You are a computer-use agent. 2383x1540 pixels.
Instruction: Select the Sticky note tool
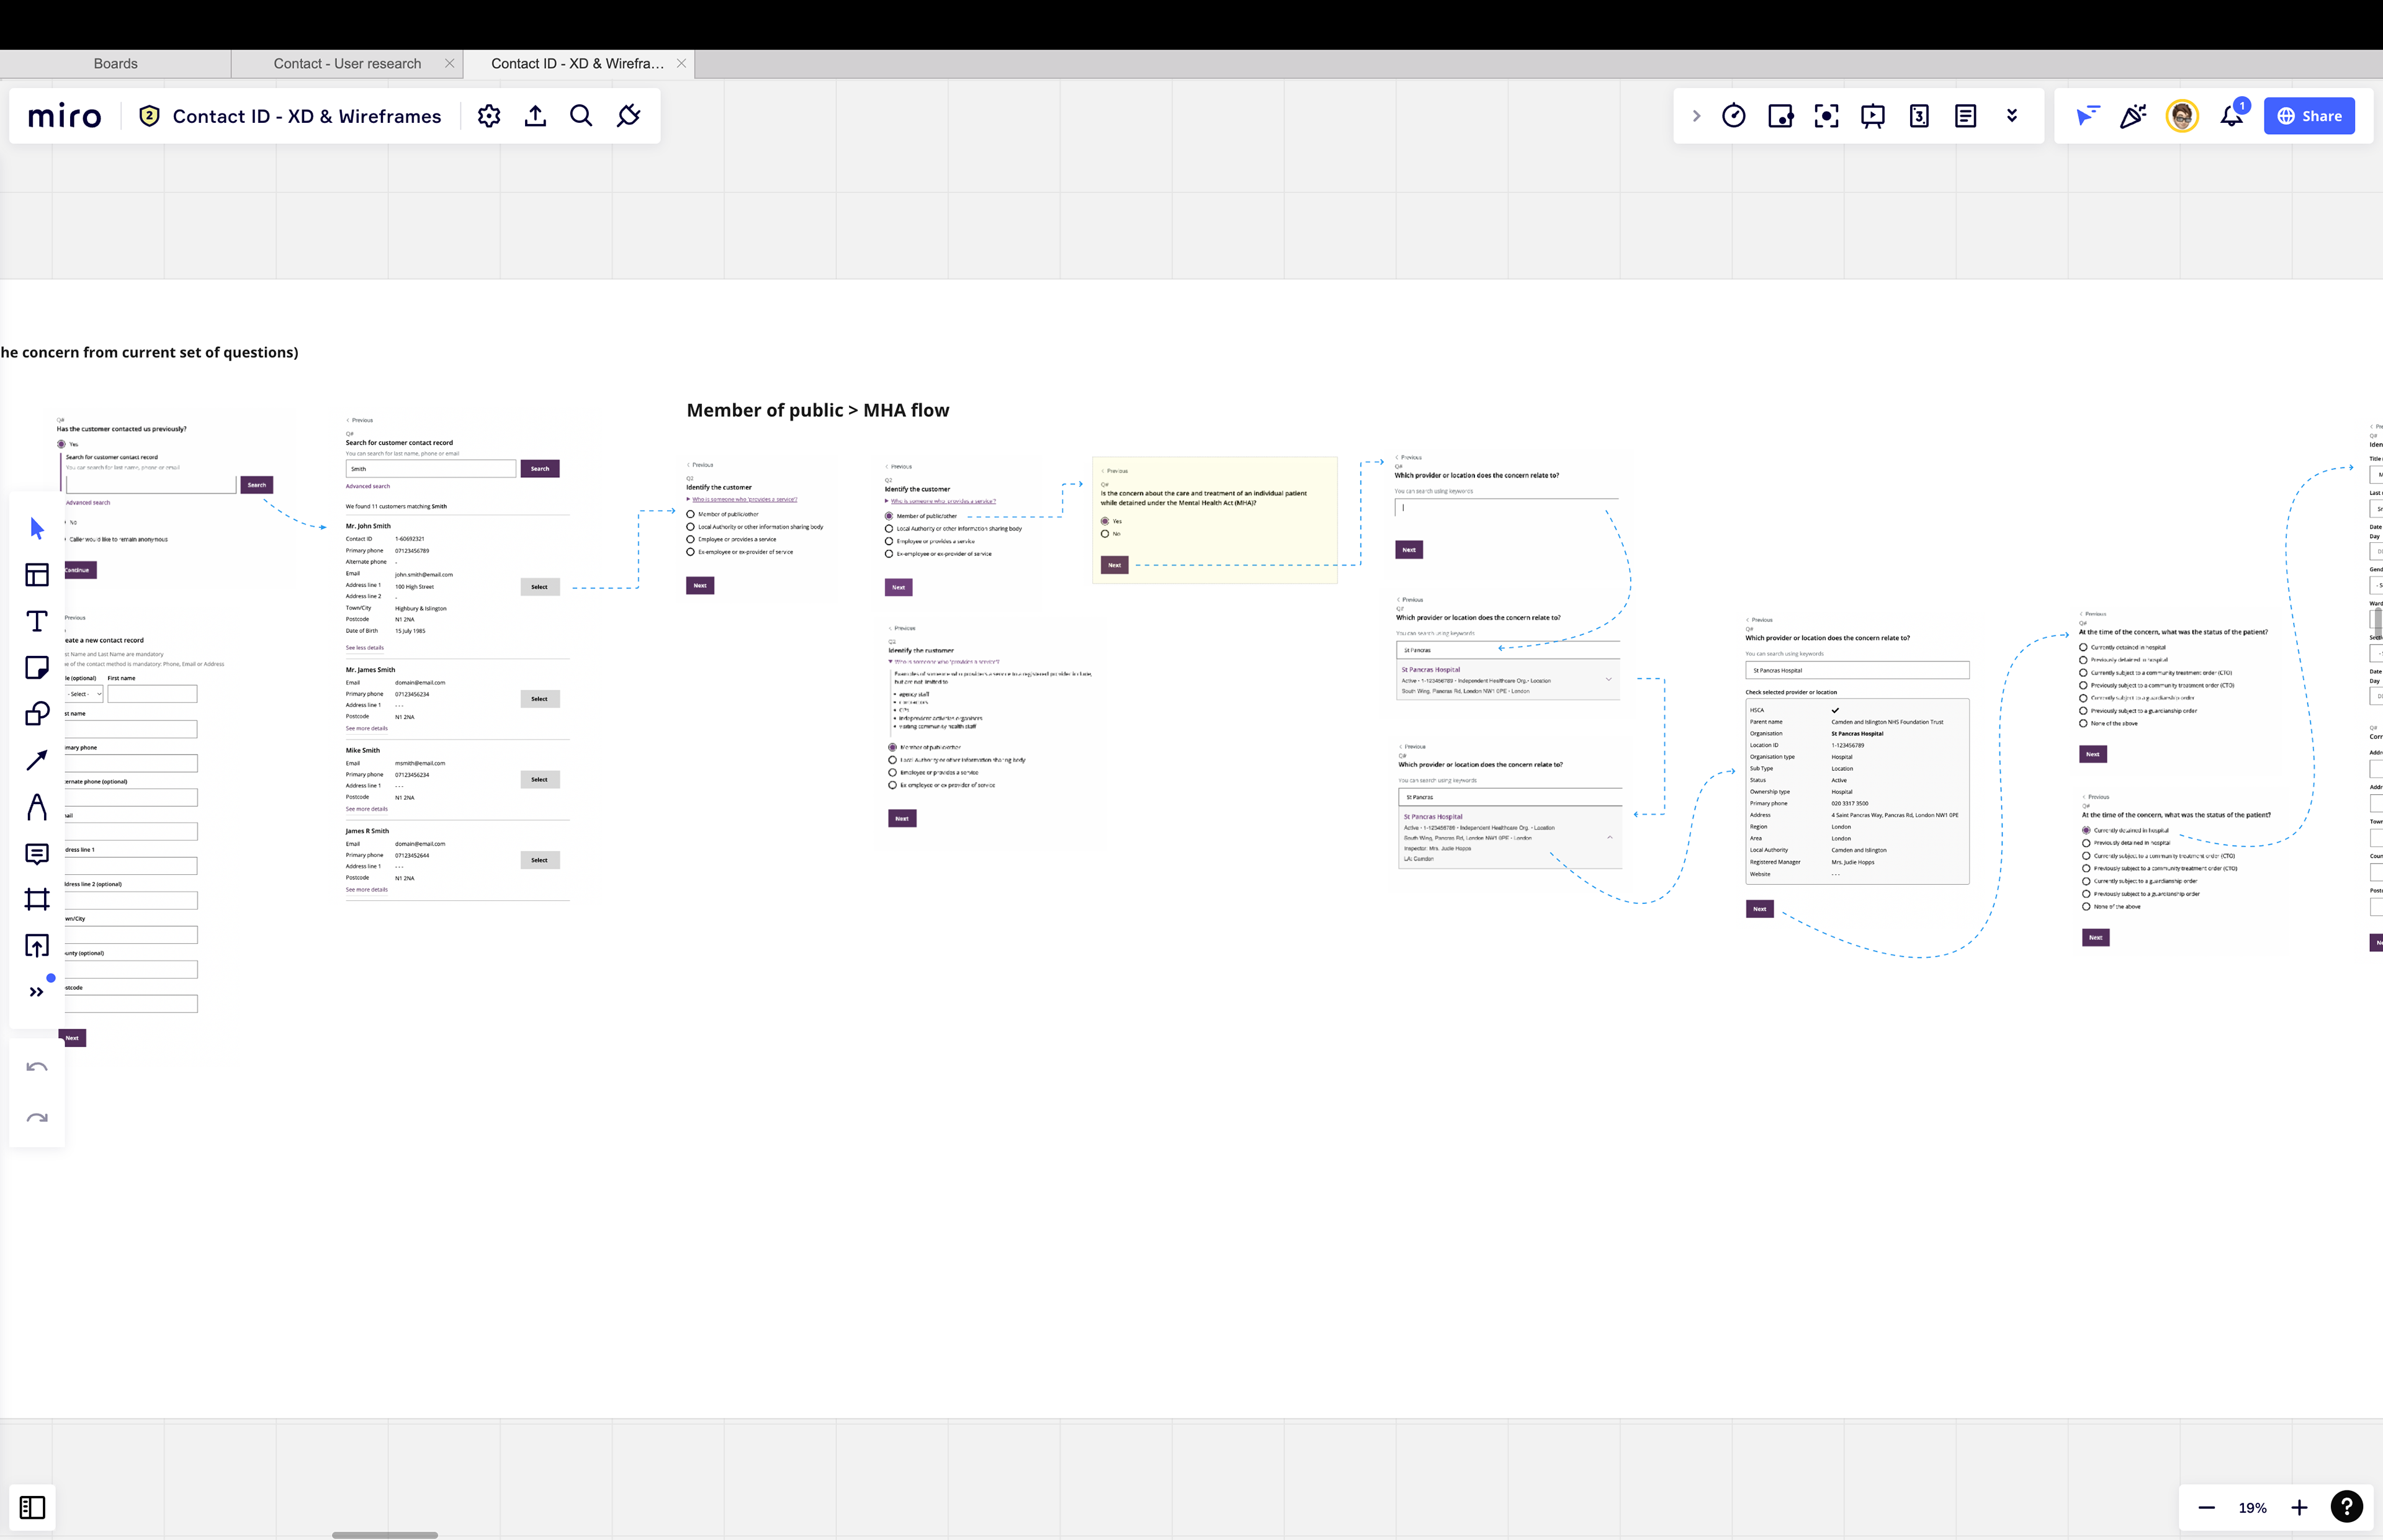(37, 668)
